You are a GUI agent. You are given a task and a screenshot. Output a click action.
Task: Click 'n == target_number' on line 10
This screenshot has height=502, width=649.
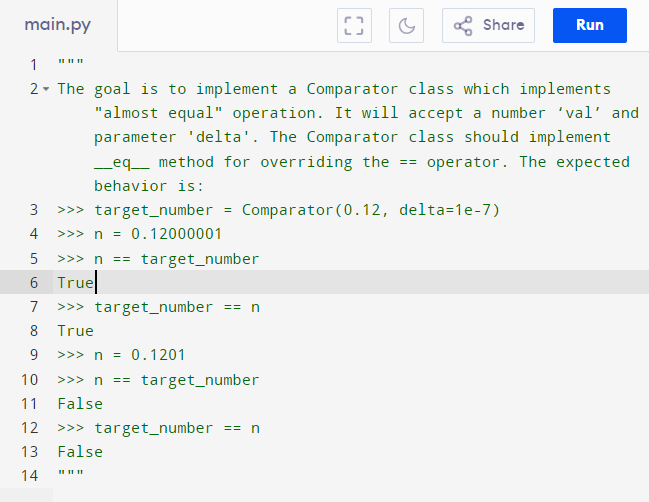coord(177,380)
